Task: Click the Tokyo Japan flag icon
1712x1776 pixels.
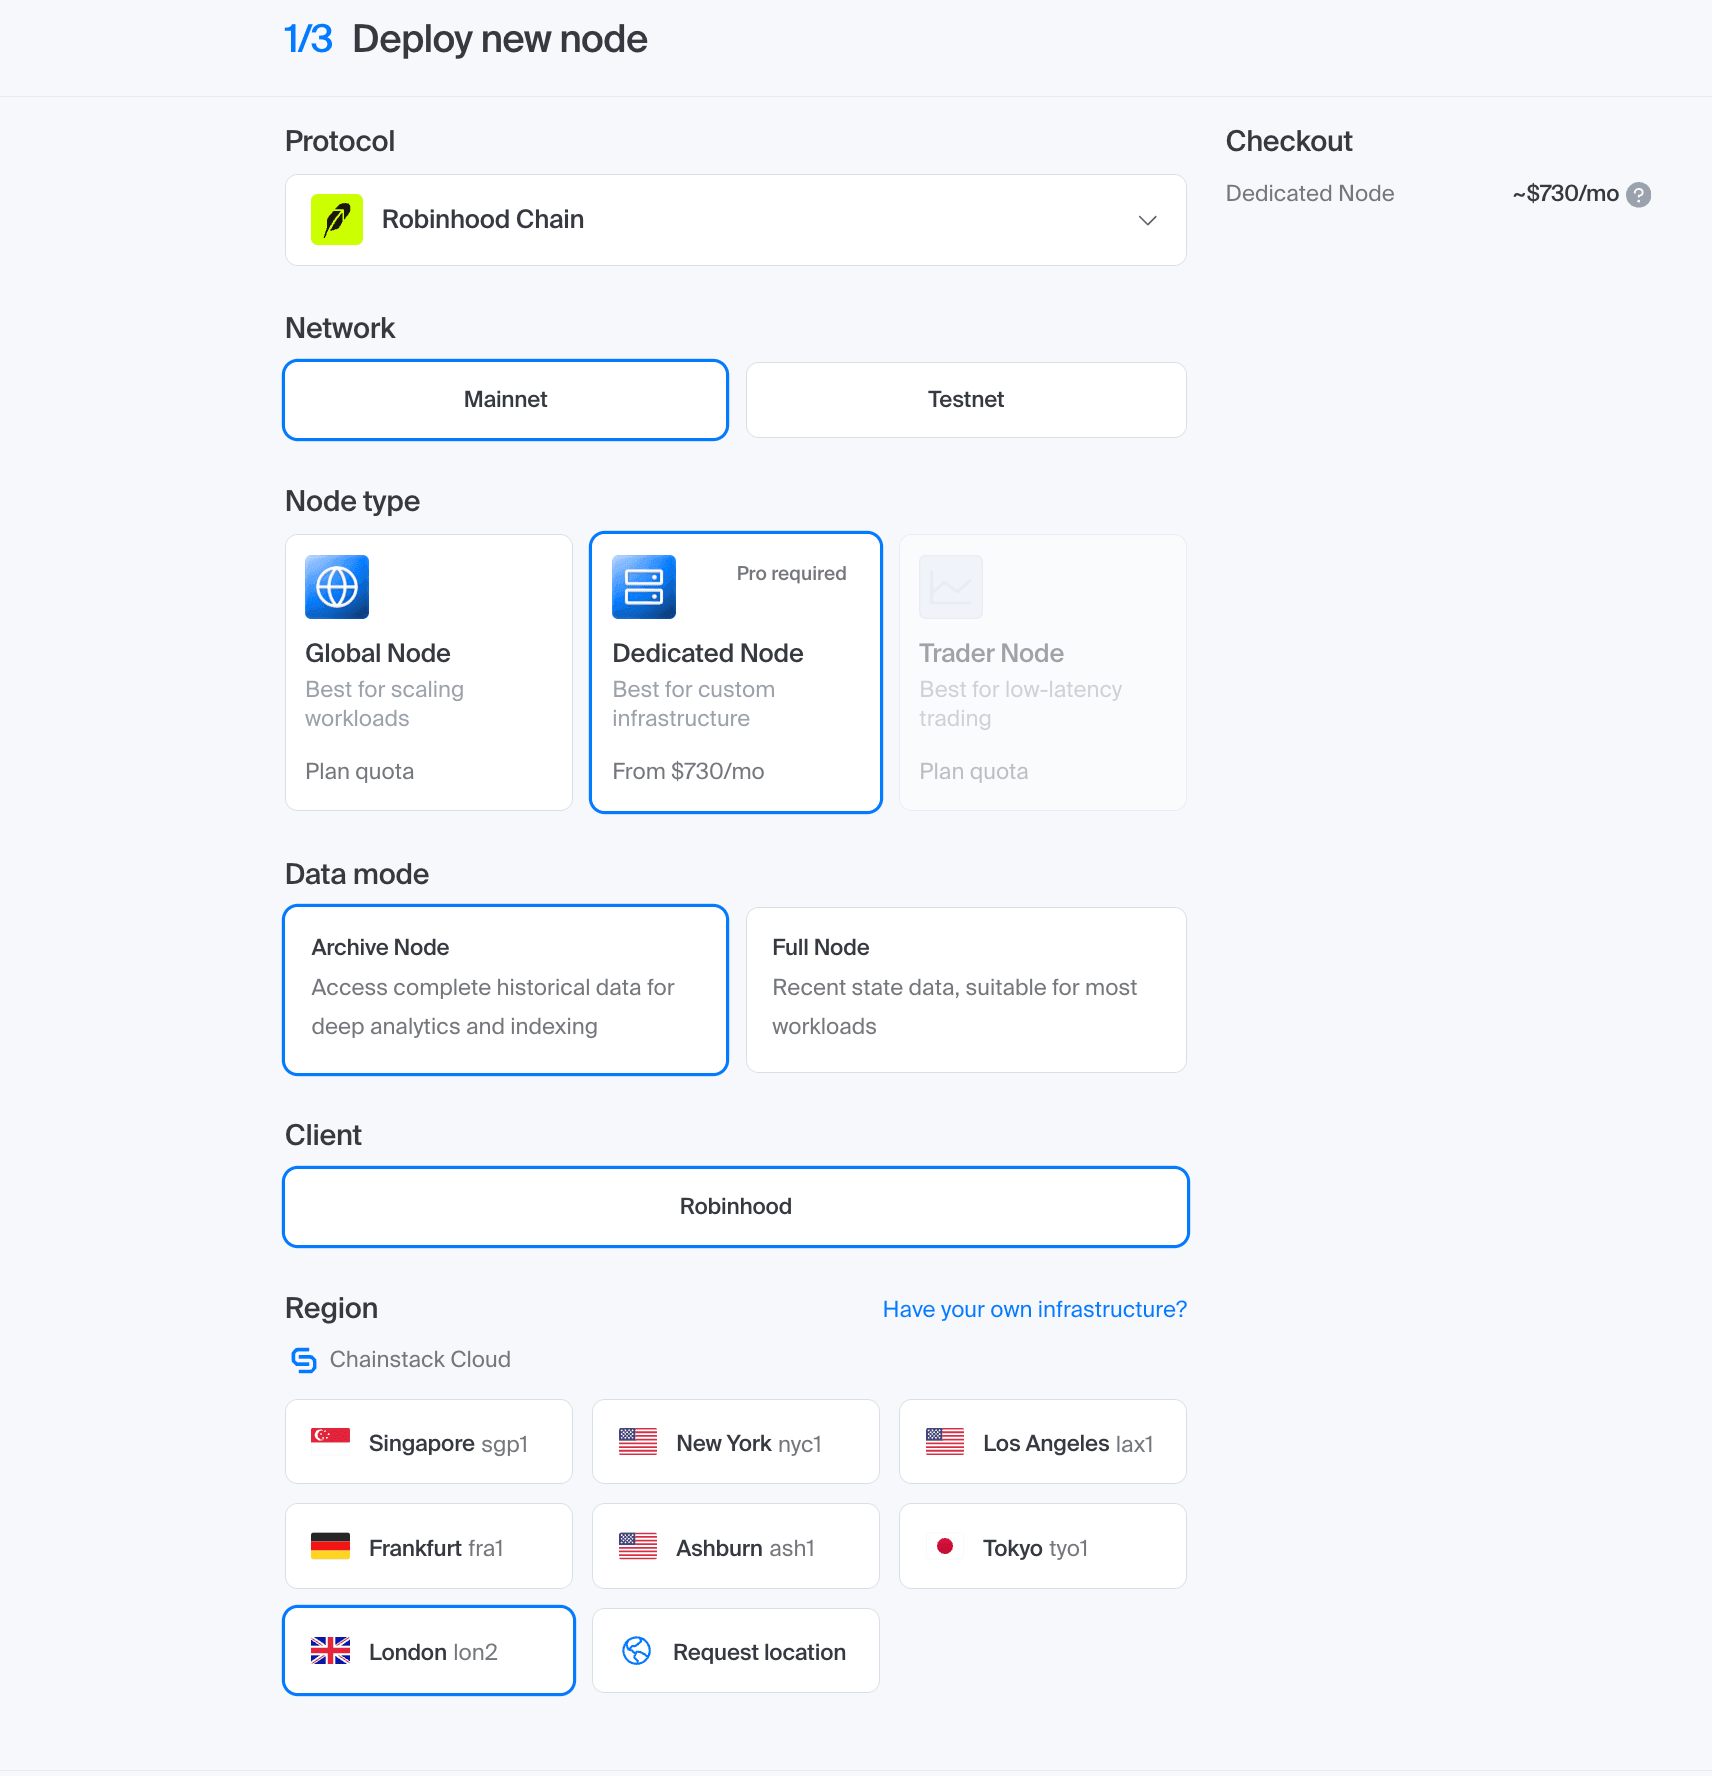Action: (x=945, y=1547)
